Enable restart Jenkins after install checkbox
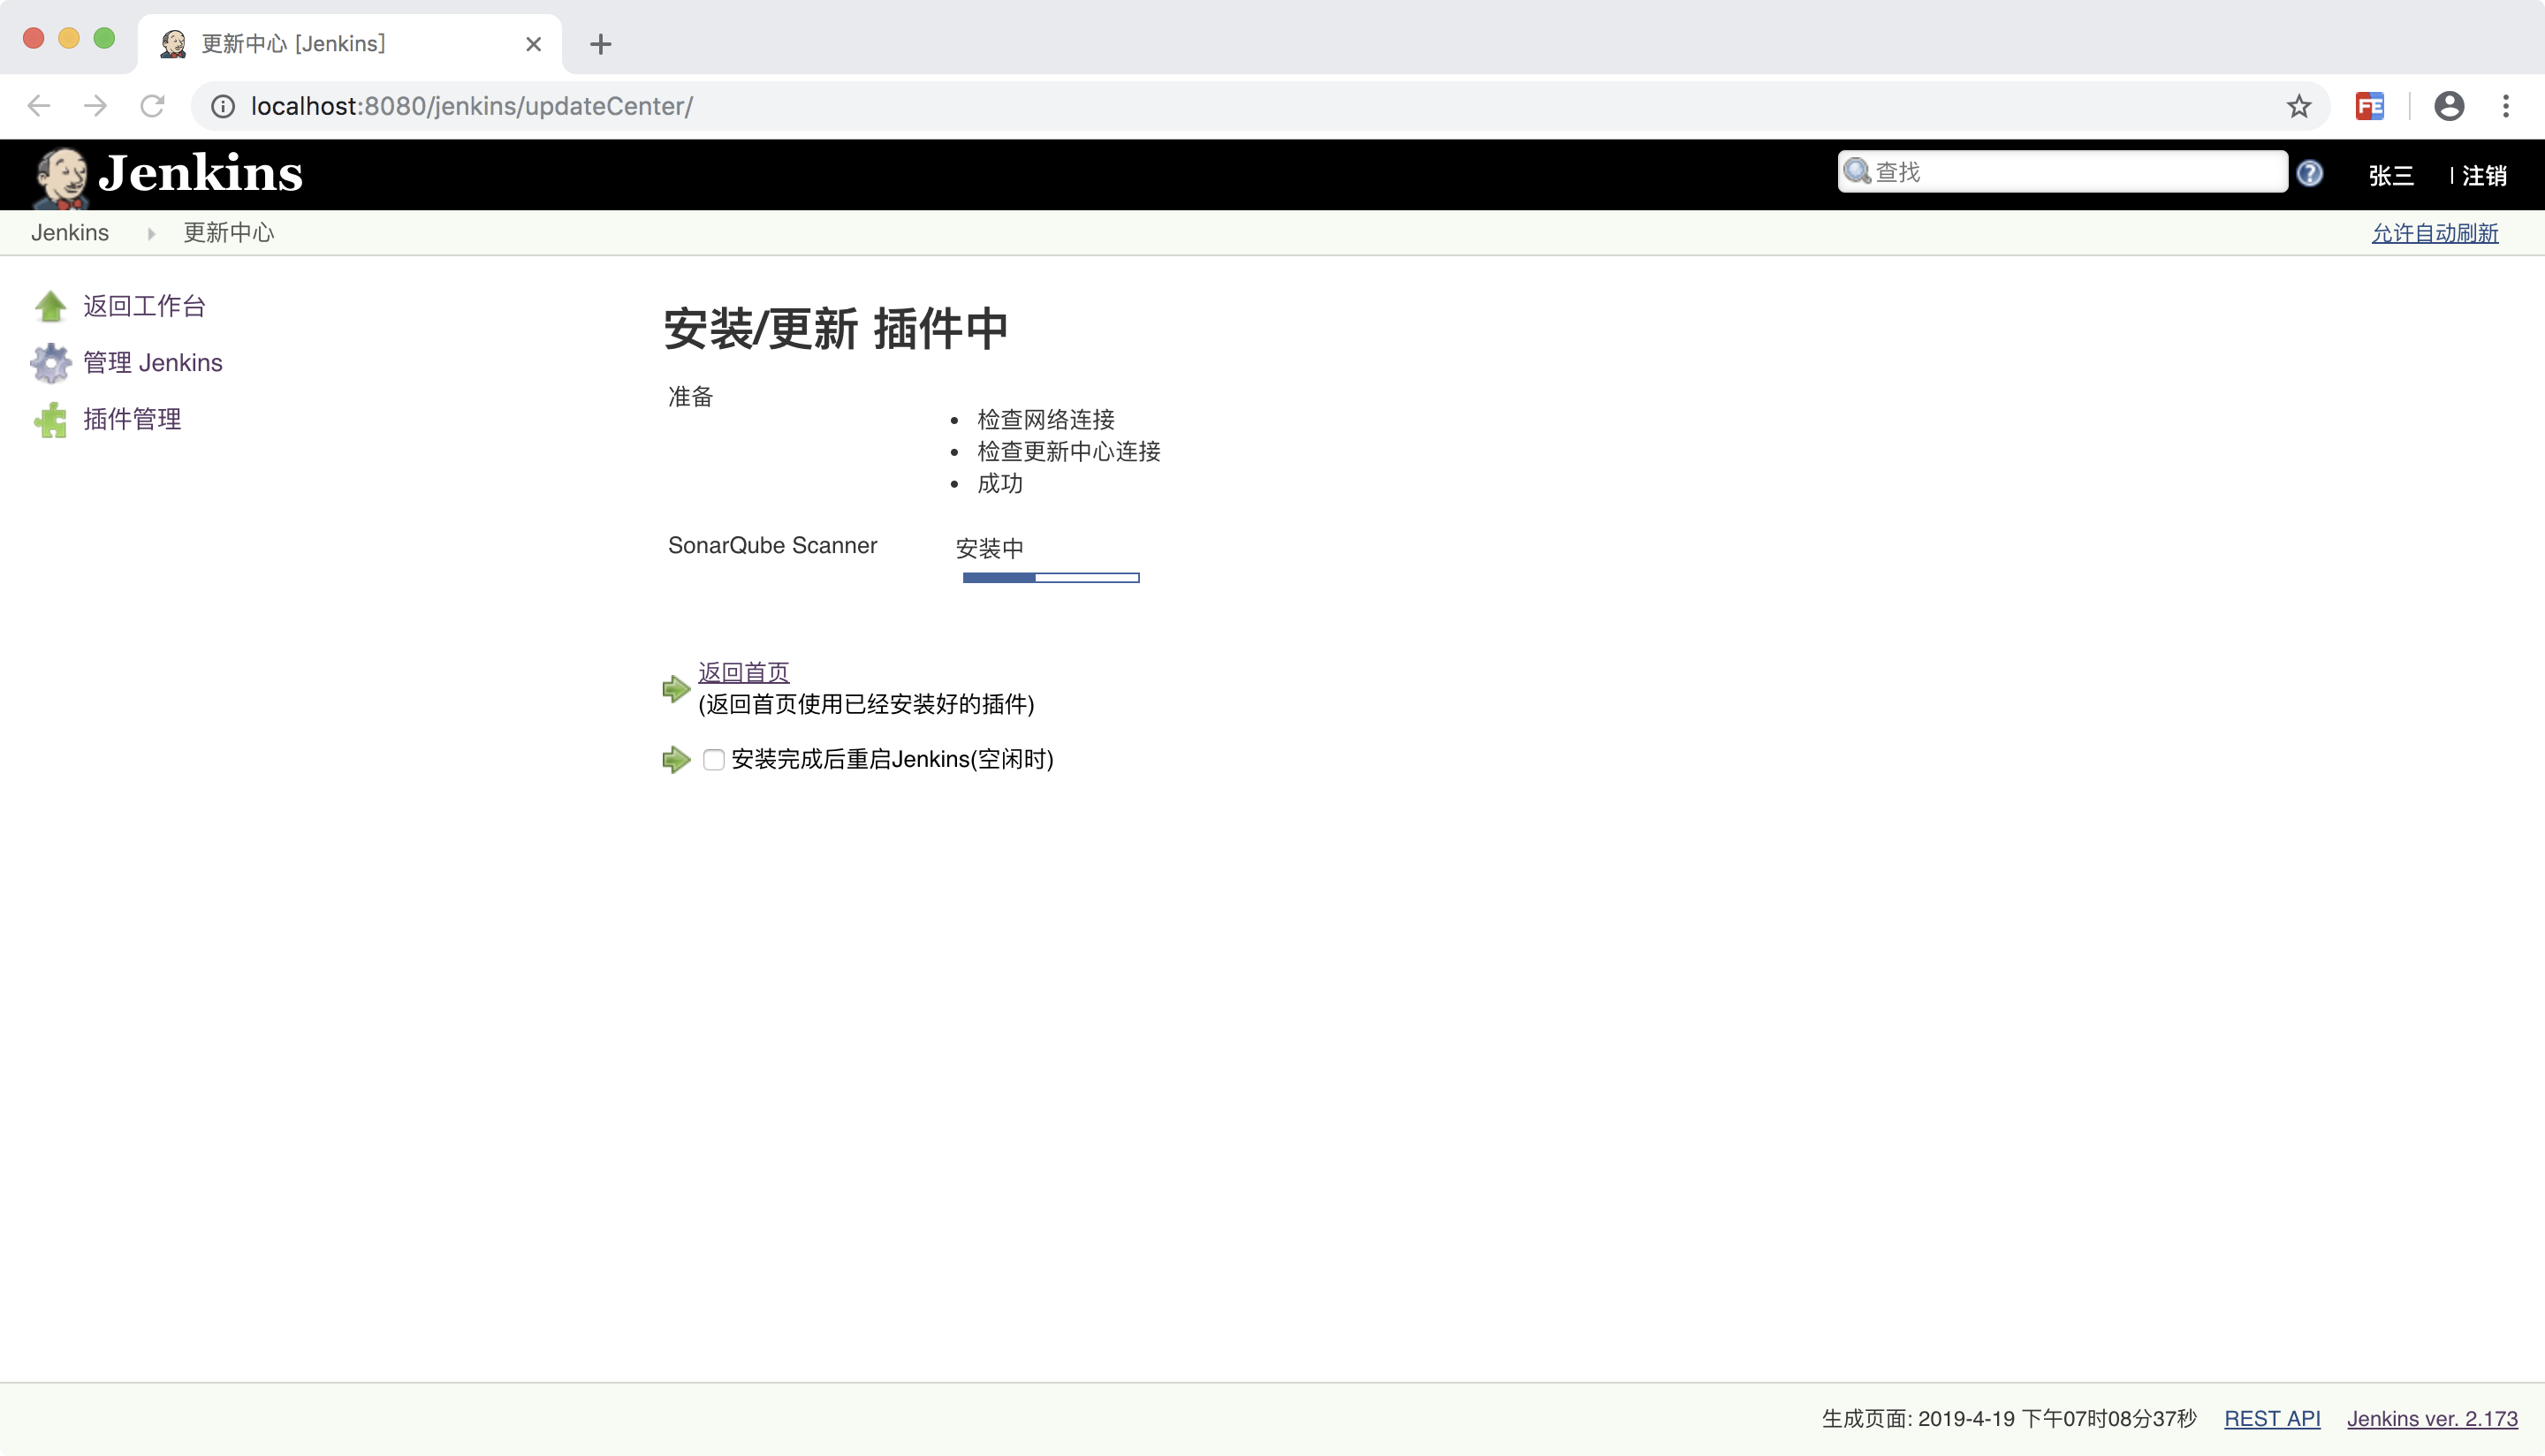The height and width of the screenshot is (1456, 2545). pyautogui.click(x=713, y=760)
